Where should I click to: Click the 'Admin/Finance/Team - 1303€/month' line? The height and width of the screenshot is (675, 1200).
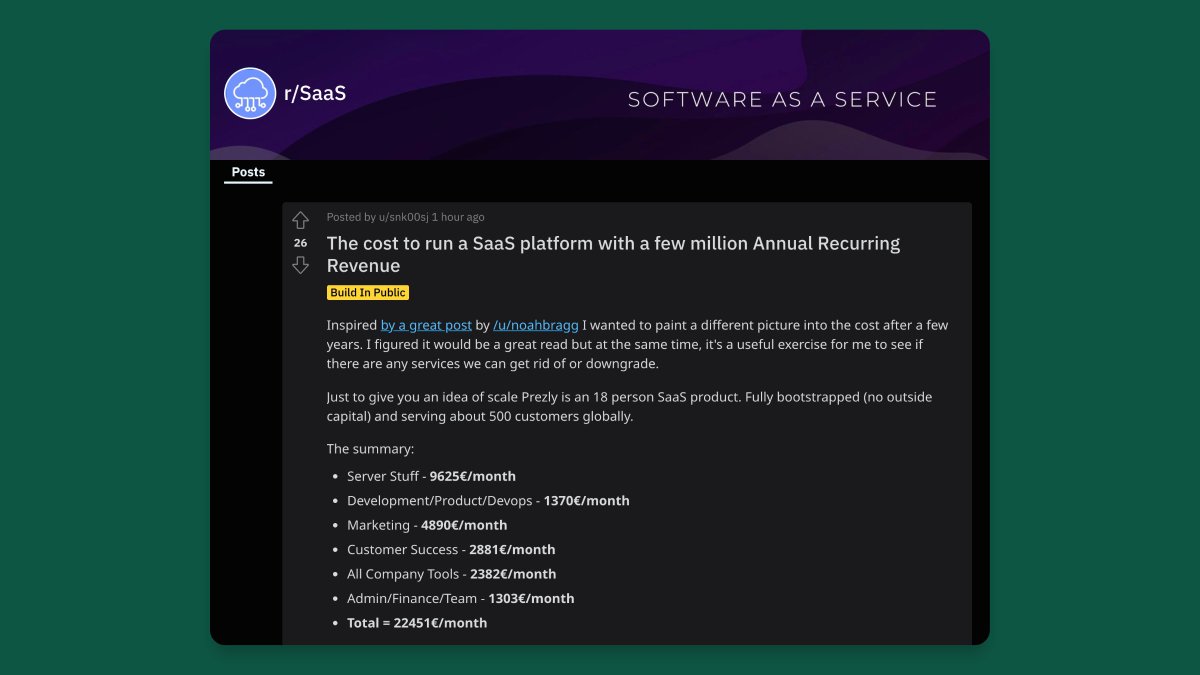[x=461, y=598]
